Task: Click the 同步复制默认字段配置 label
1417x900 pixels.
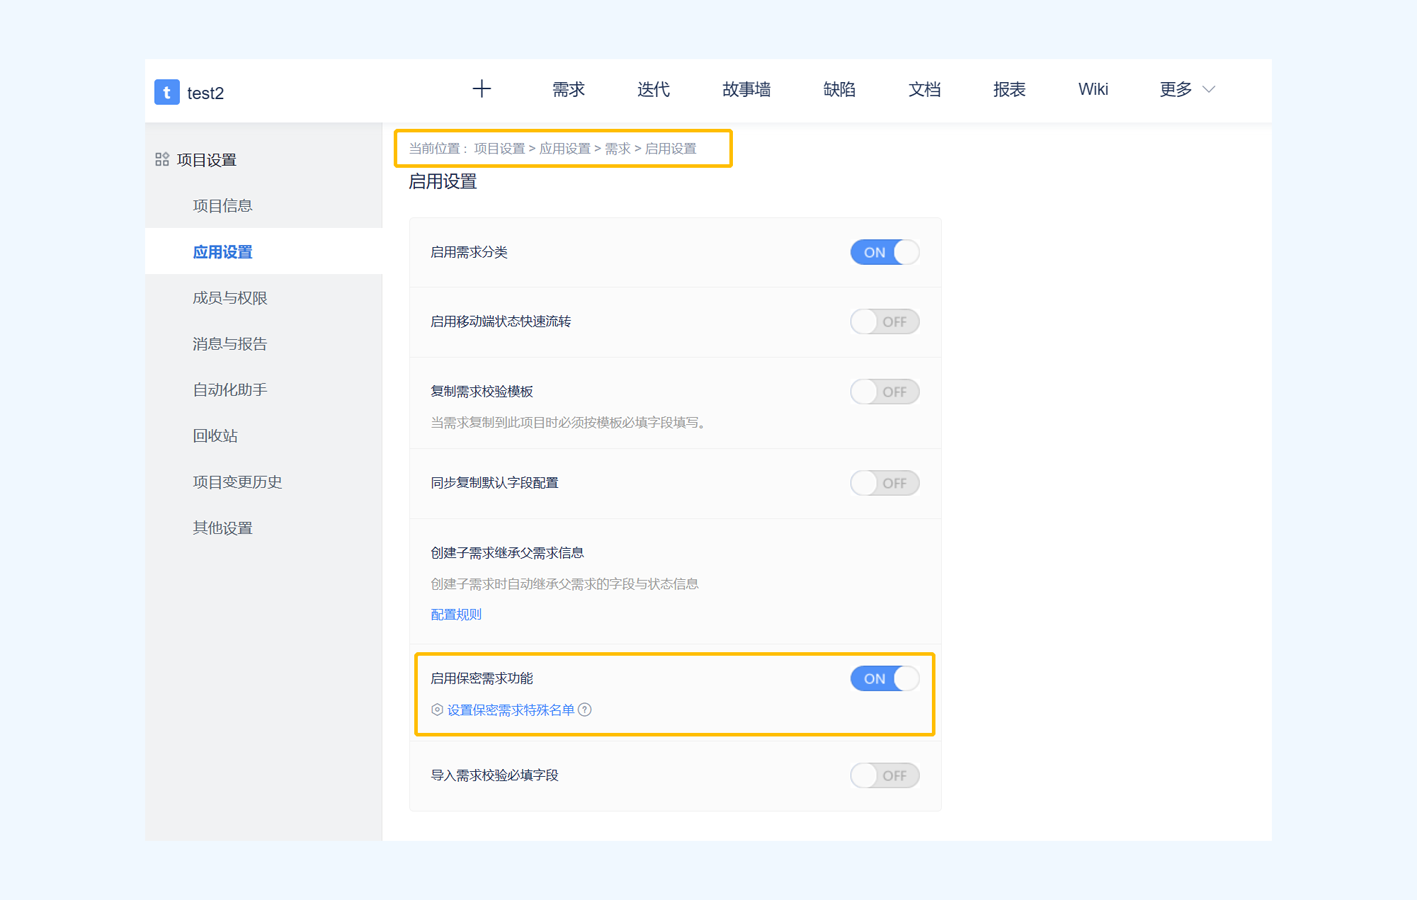Action: coord(495,483)
